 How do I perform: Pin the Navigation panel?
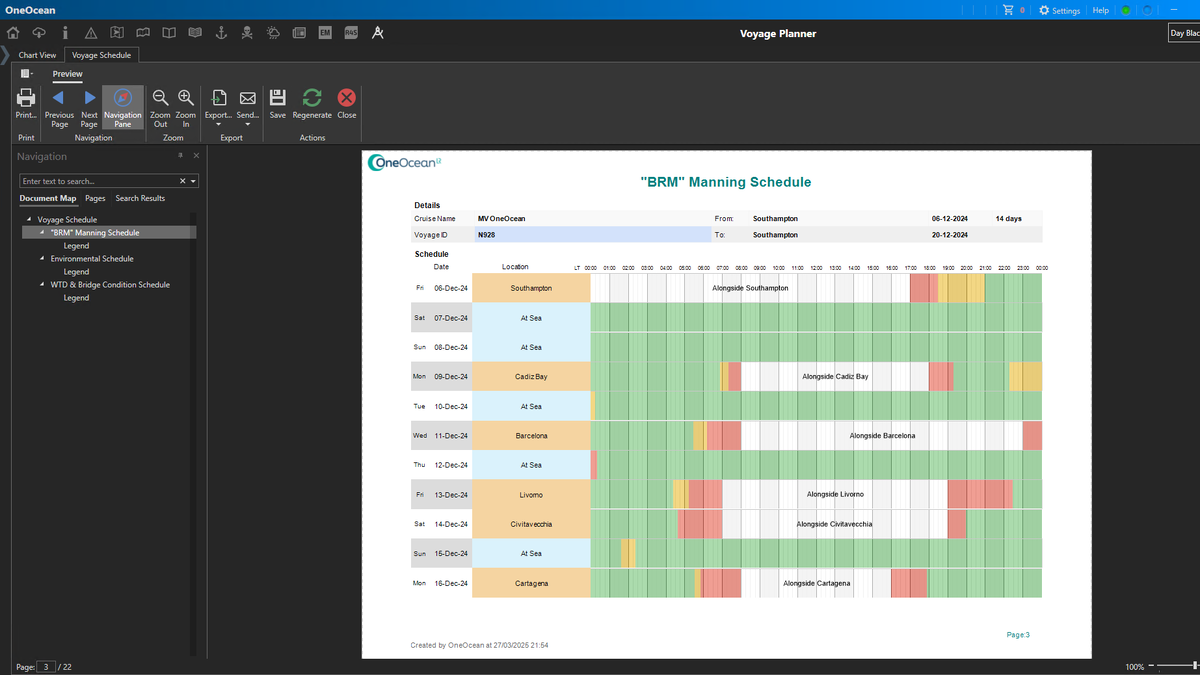point(181,156)
